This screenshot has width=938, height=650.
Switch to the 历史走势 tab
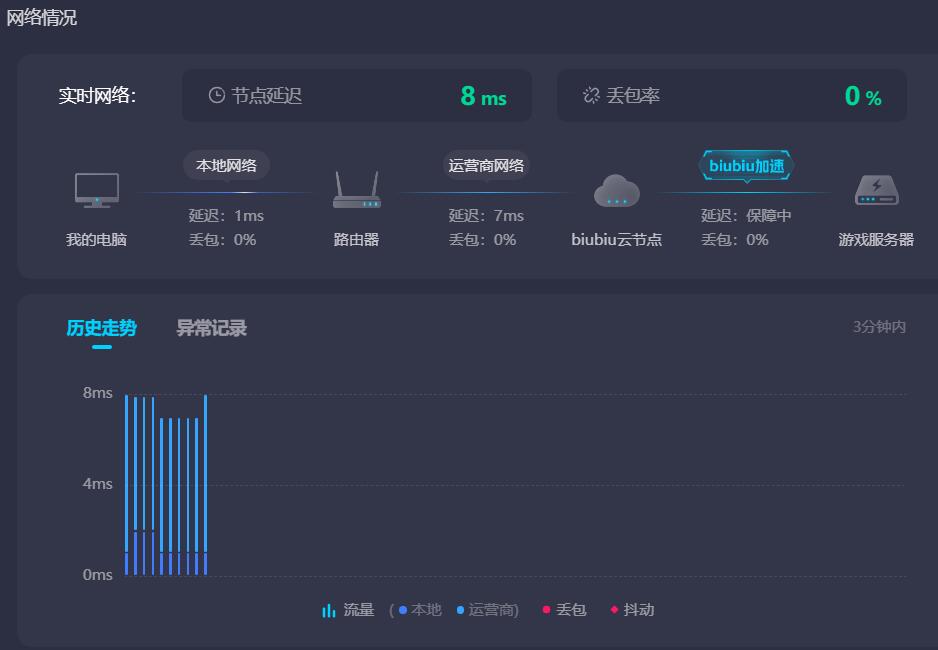(101, 328)
